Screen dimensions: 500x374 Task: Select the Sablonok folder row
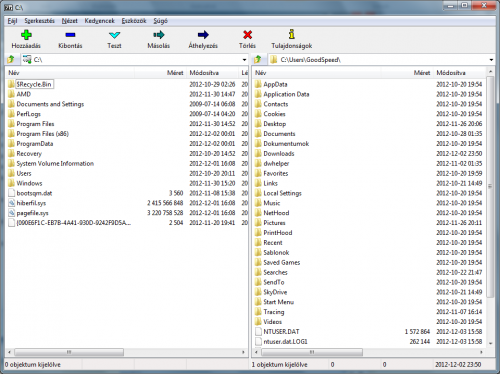pos(370,252)
